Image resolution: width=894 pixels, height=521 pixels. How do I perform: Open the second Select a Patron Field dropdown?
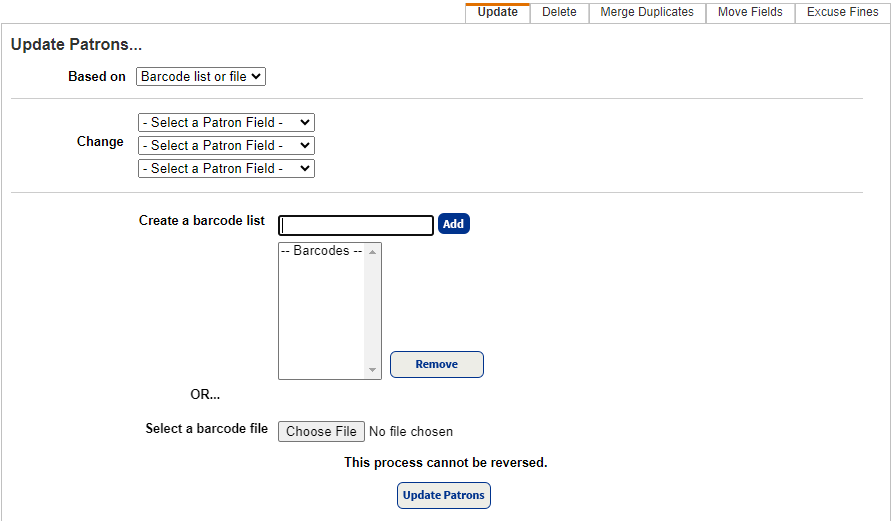tap(226, 146)
